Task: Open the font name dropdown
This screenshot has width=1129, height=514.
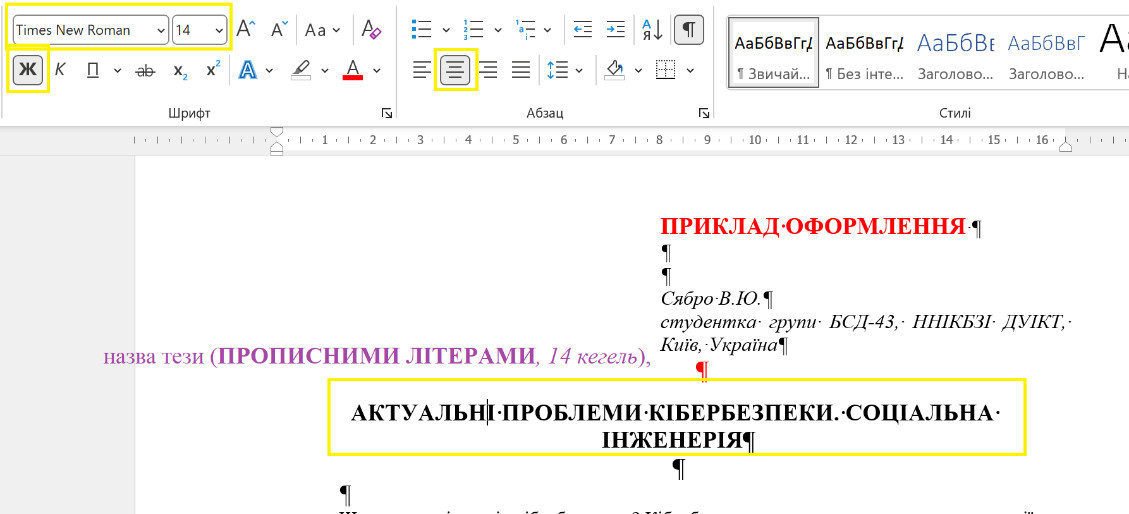Action: (x=161, y=30)
